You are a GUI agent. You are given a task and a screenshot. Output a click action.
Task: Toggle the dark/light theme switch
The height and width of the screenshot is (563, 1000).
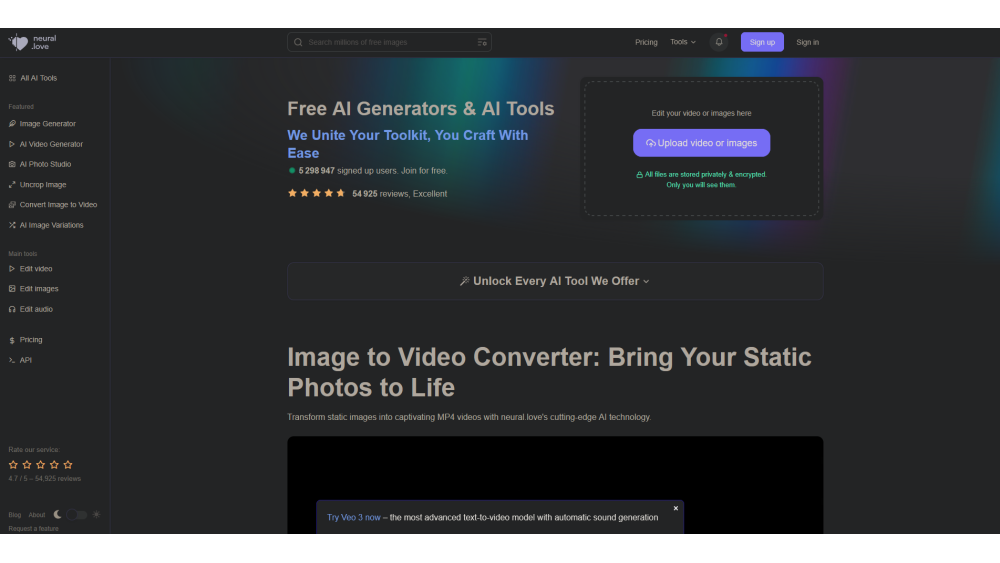(77, 515)
